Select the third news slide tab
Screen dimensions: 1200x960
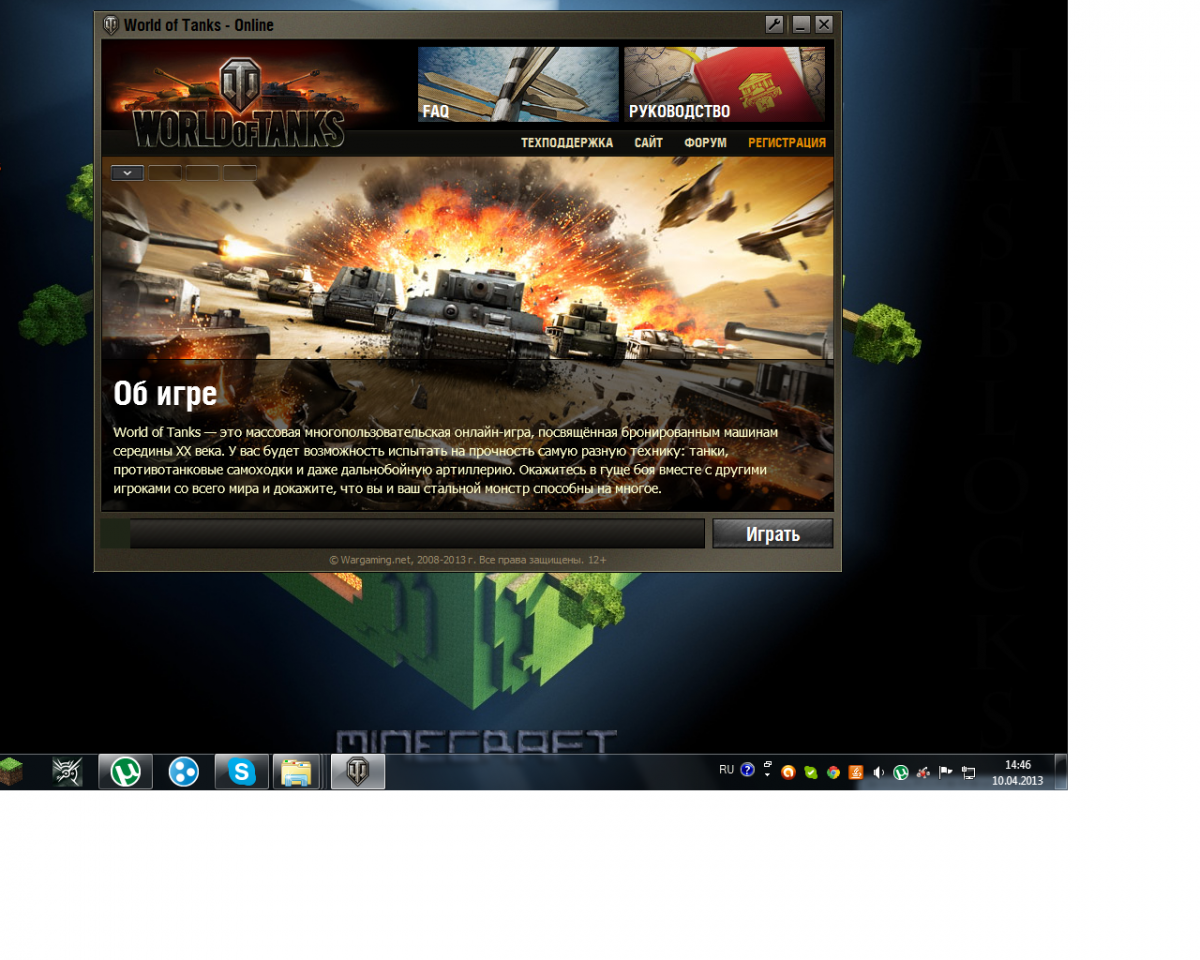click(202, 173)
